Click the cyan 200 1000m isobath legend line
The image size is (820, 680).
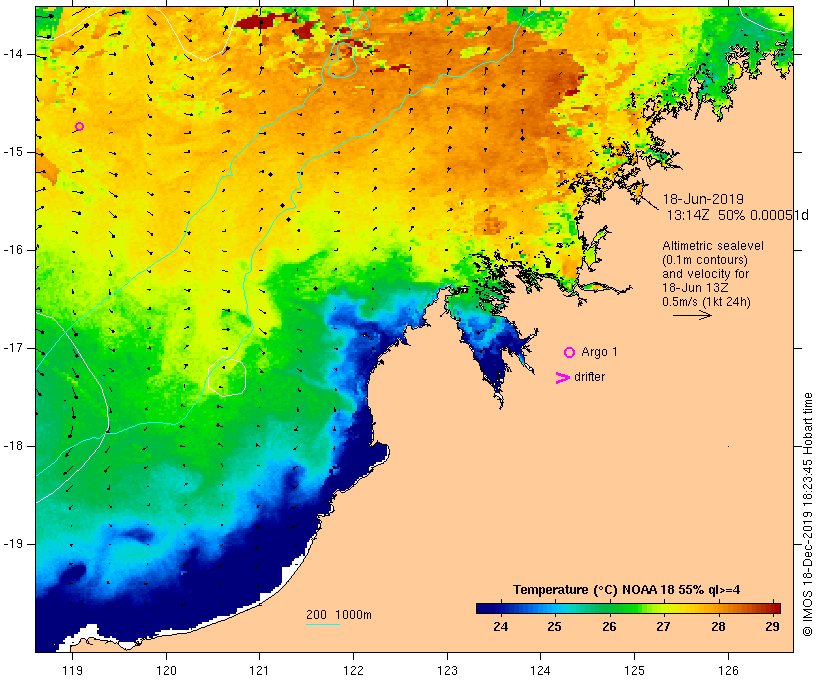point(323,624)
